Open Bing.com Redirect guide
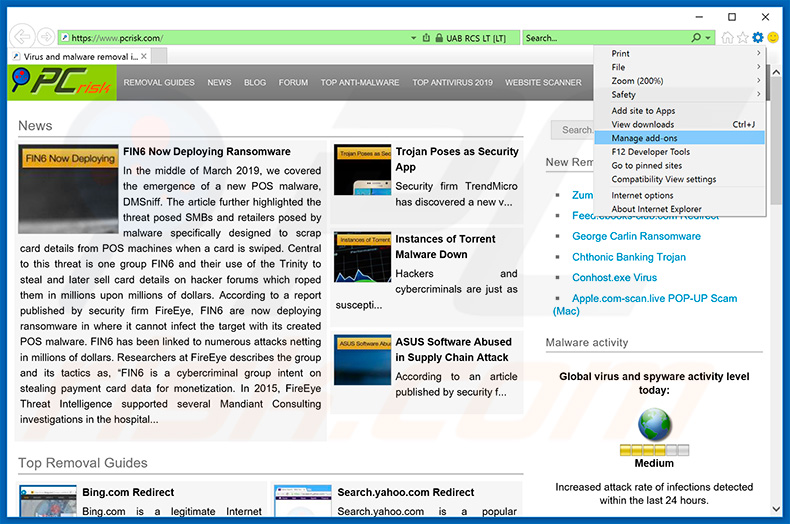 click(128, 492)
